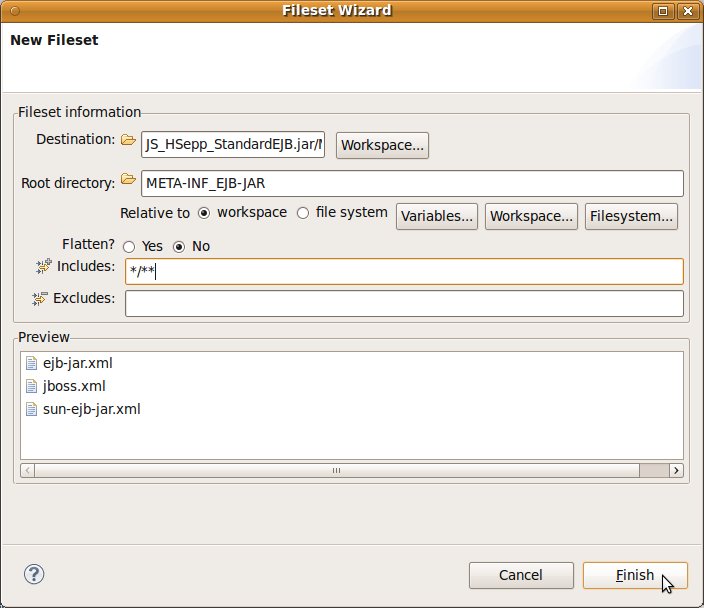
Task: Set Flatten to Yes
Action: 129,247
